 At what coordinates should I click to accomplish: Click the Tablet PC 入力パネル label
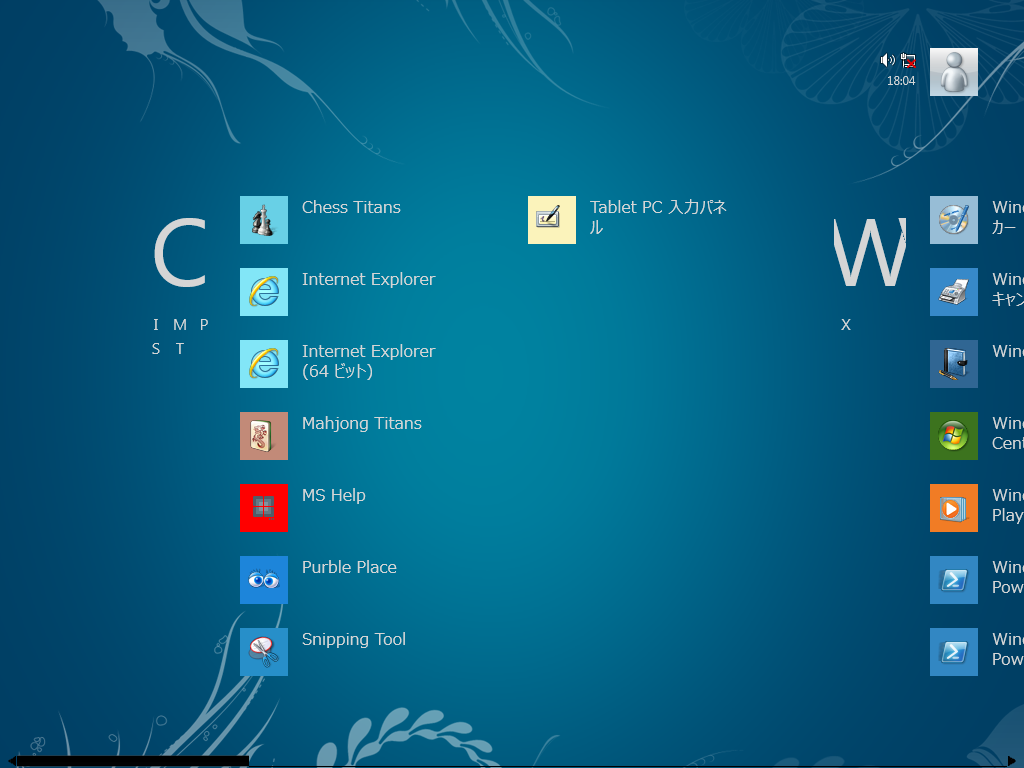click(x=658, y=217)
